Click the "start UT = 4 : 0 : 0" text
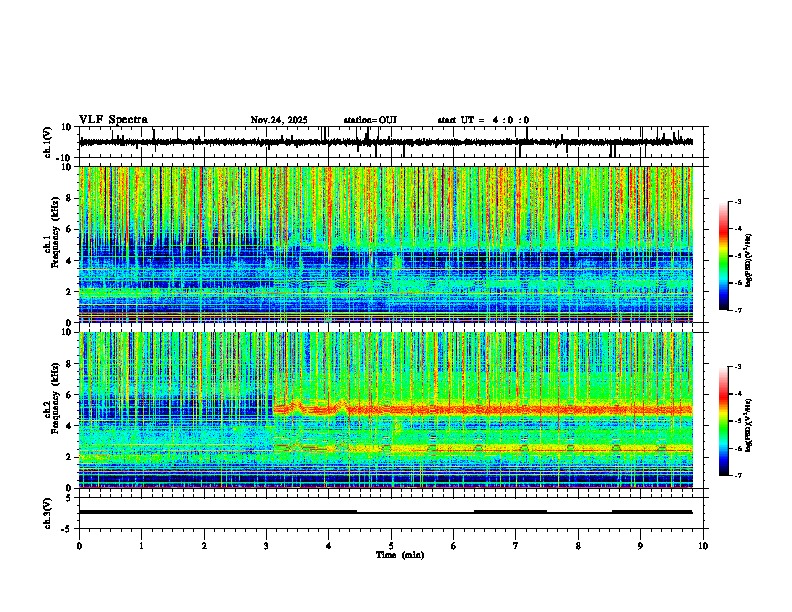 coord(483,120)
